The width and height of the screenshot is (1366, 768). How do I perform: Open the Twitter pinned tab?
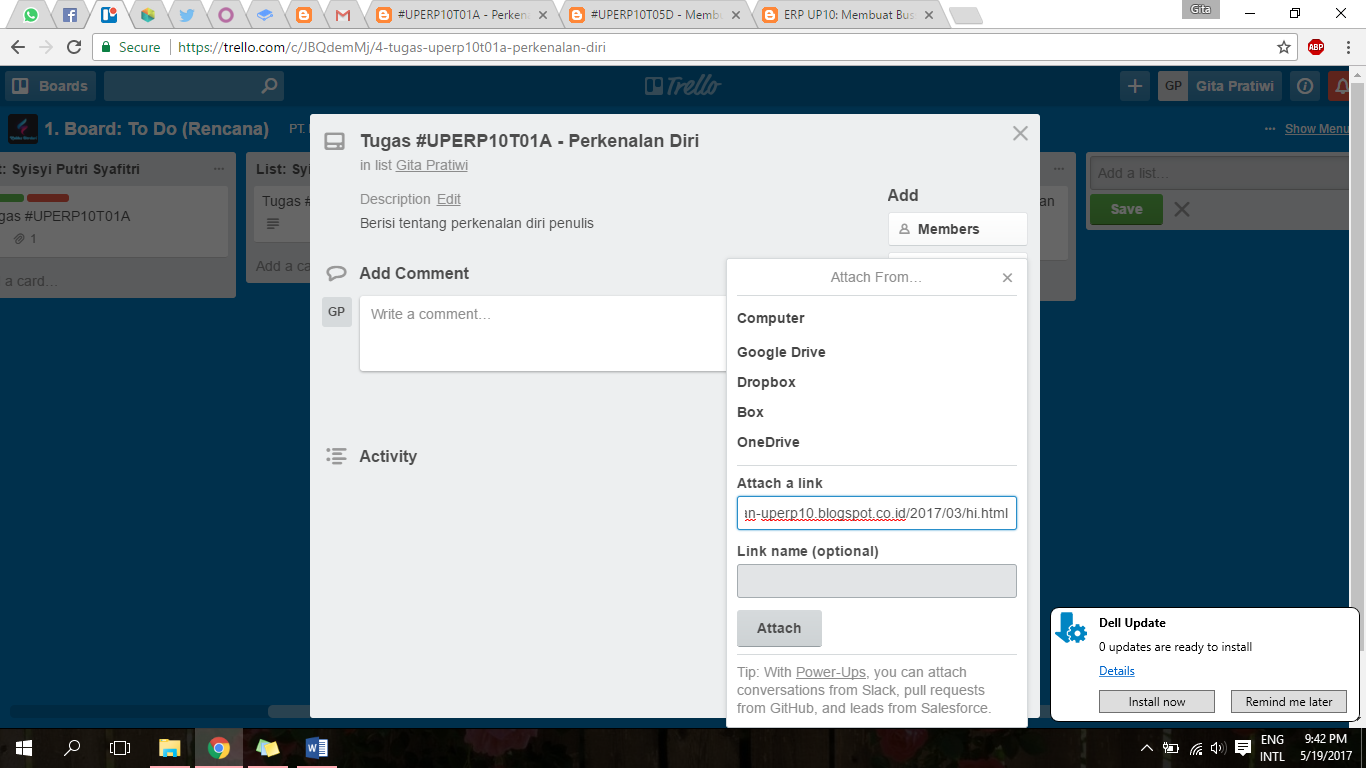187,15
